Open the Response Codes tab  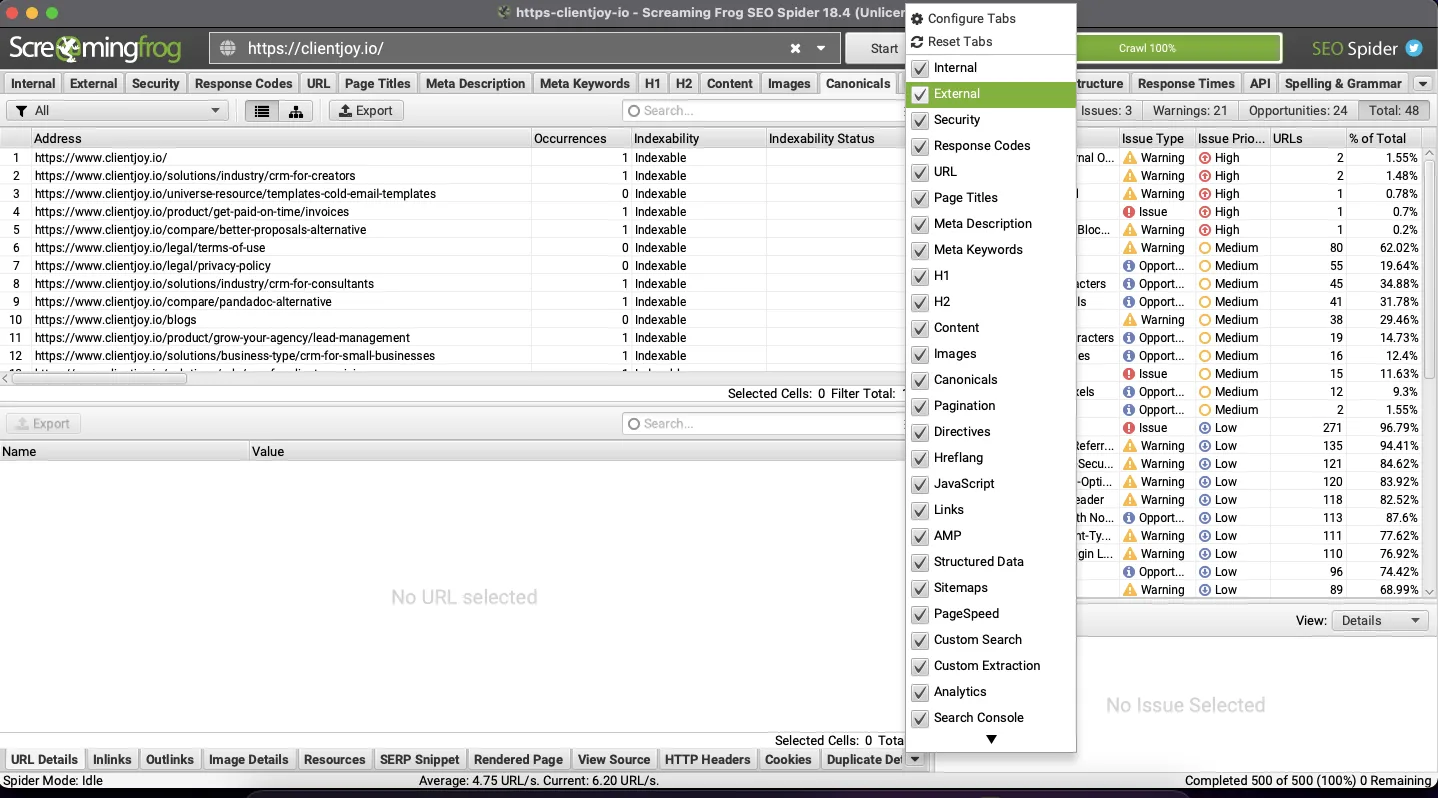pyautogui.click(x=243, y=84)
